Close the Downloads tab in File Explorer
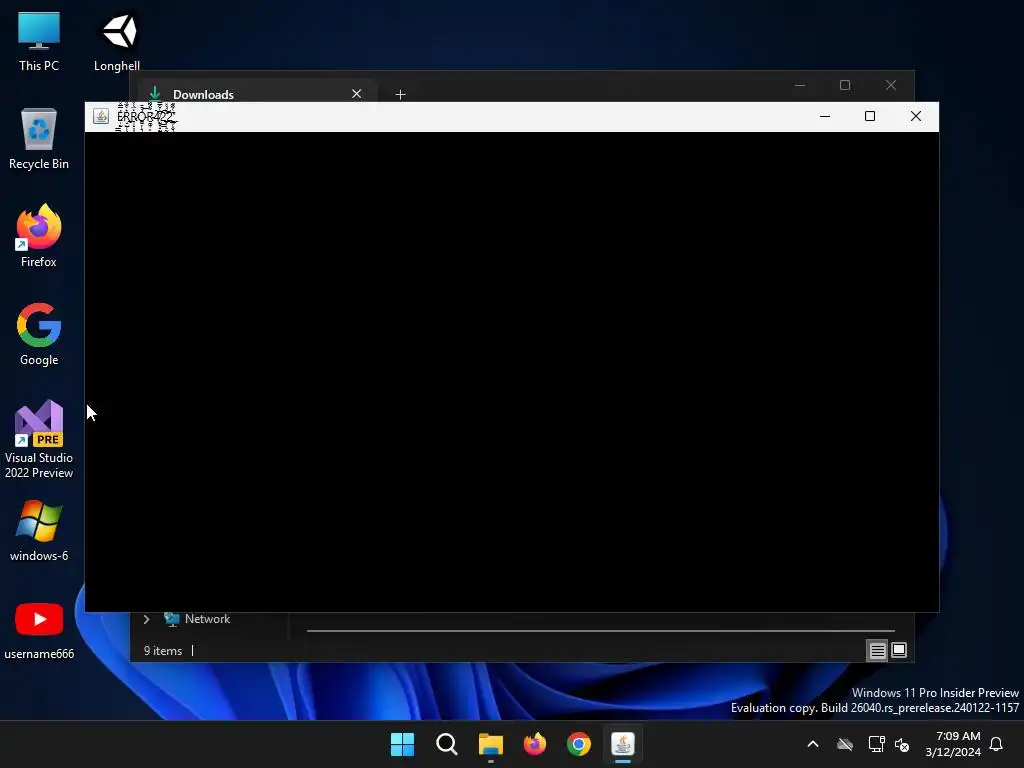Image resolution: width=1024 pixels, height=768 pixels. point(357,94)
